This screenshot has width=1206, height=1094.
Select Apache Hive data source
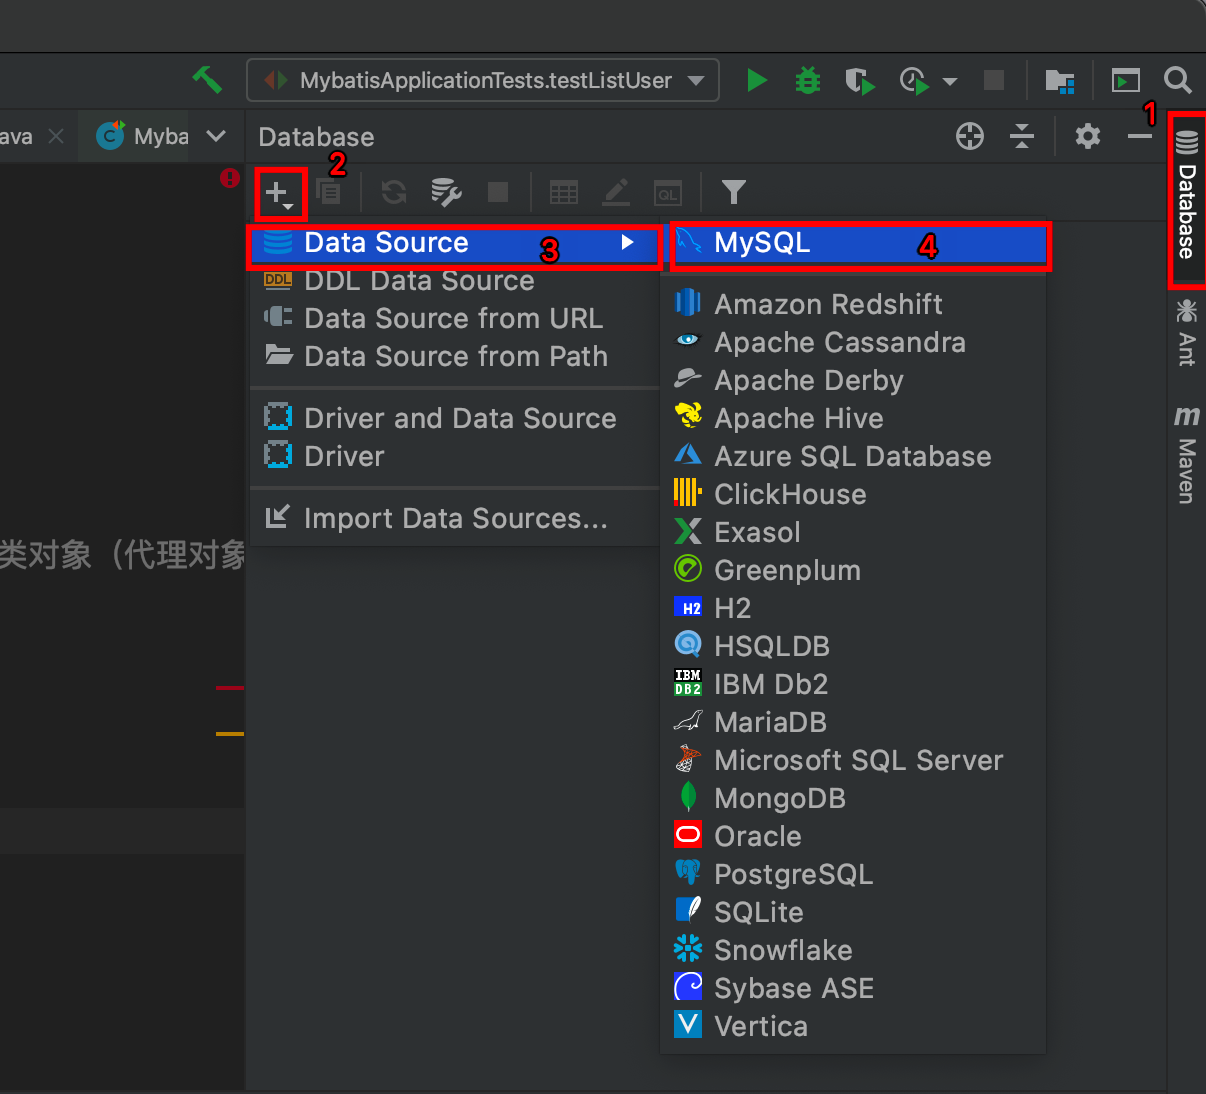pos(853,419)
